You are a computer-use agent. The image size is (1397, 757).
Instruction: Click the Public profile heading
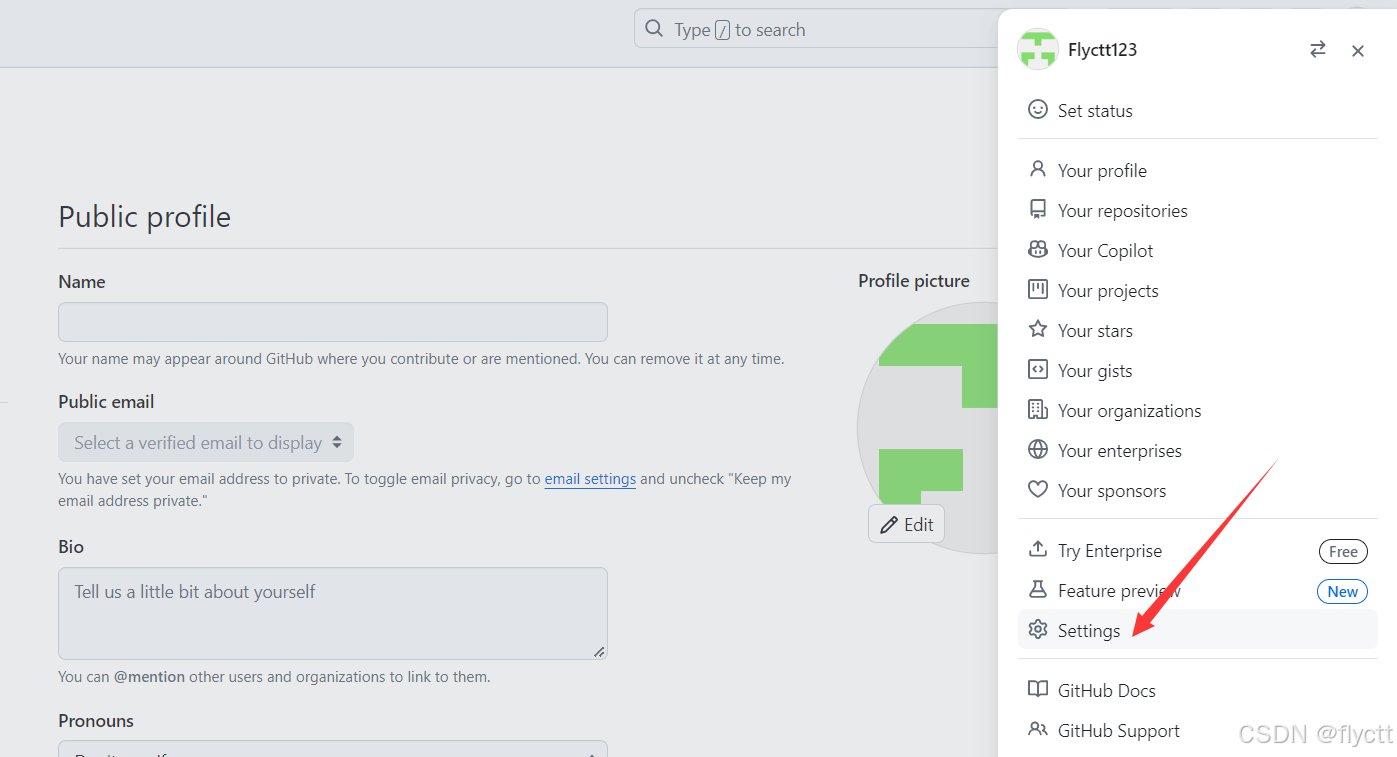tap(145, 216)
